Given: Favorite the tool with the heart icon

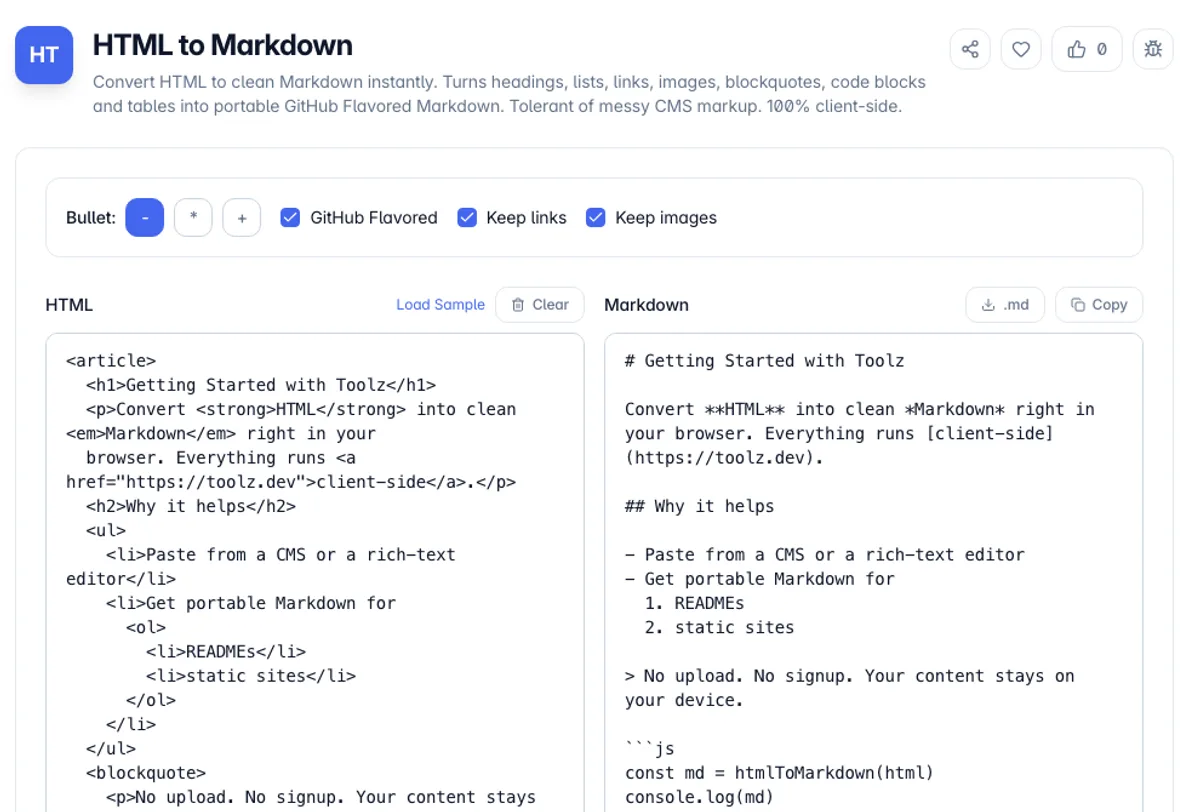Looking at the screenshot, I should [1021, 49].
